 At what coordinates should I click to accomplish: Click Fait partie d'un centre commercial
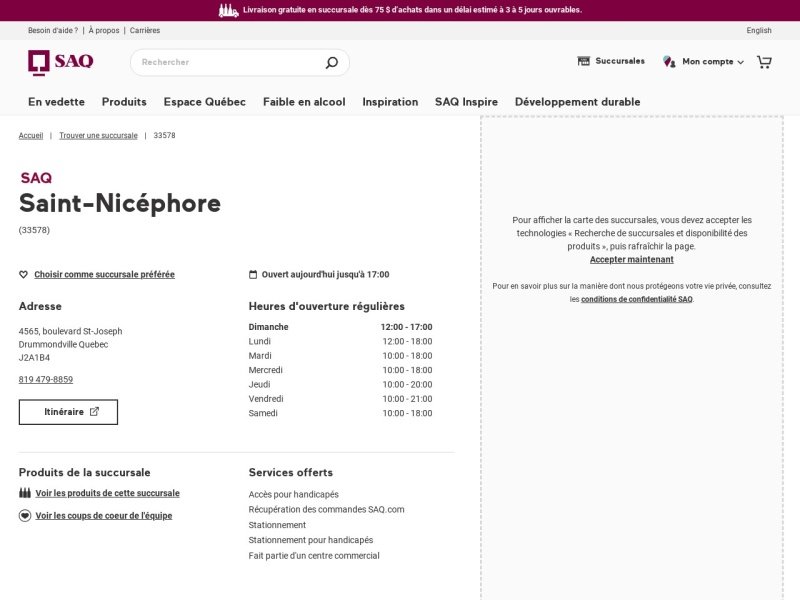click(x=314, y=556)
